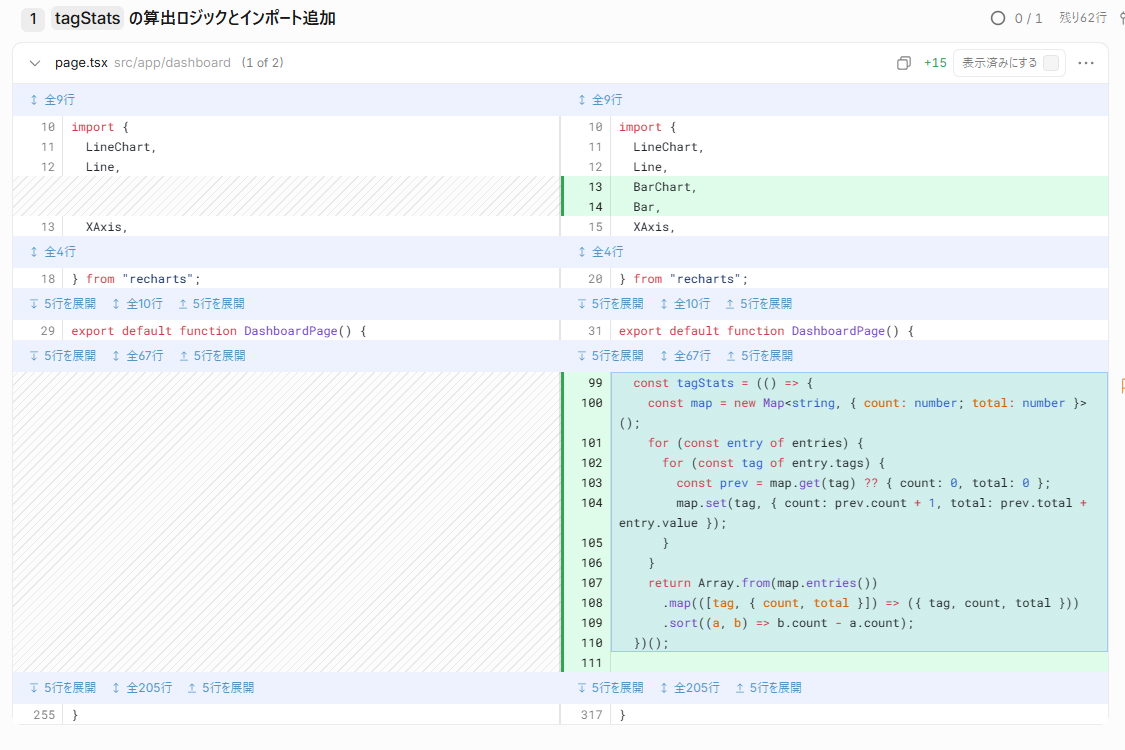Click the step number 1 badge
This screenshot has height=750, width=1125.
32,19
